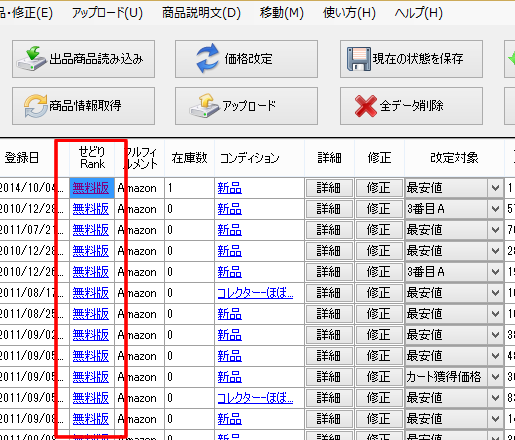Open the 移動(M) menu
The width and height of the screenshot is (515, 440).
click(282, 13)
